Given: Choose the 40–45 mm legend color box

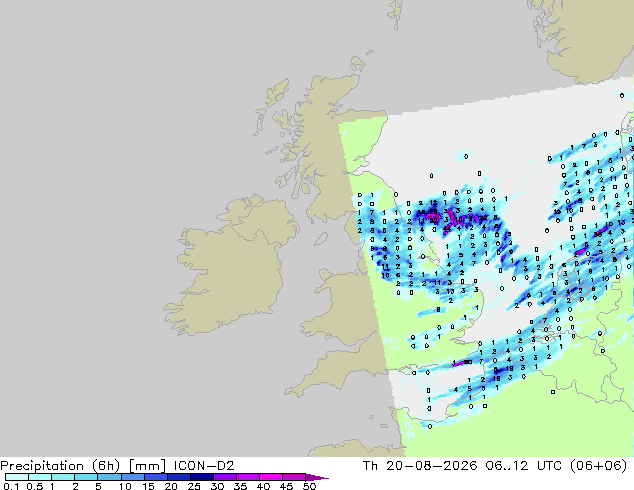Looking at the screenshot, I should pos(271,477).
